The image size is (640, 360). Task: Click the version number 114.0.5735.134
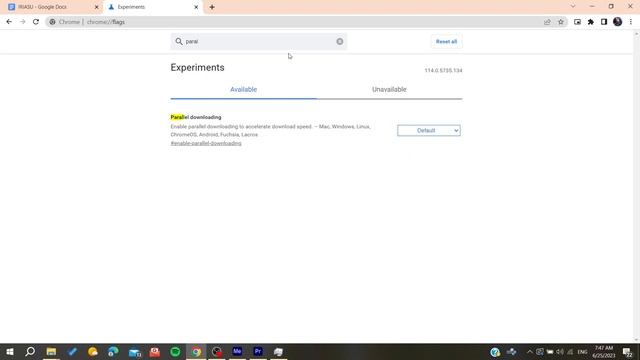[443, 71]
